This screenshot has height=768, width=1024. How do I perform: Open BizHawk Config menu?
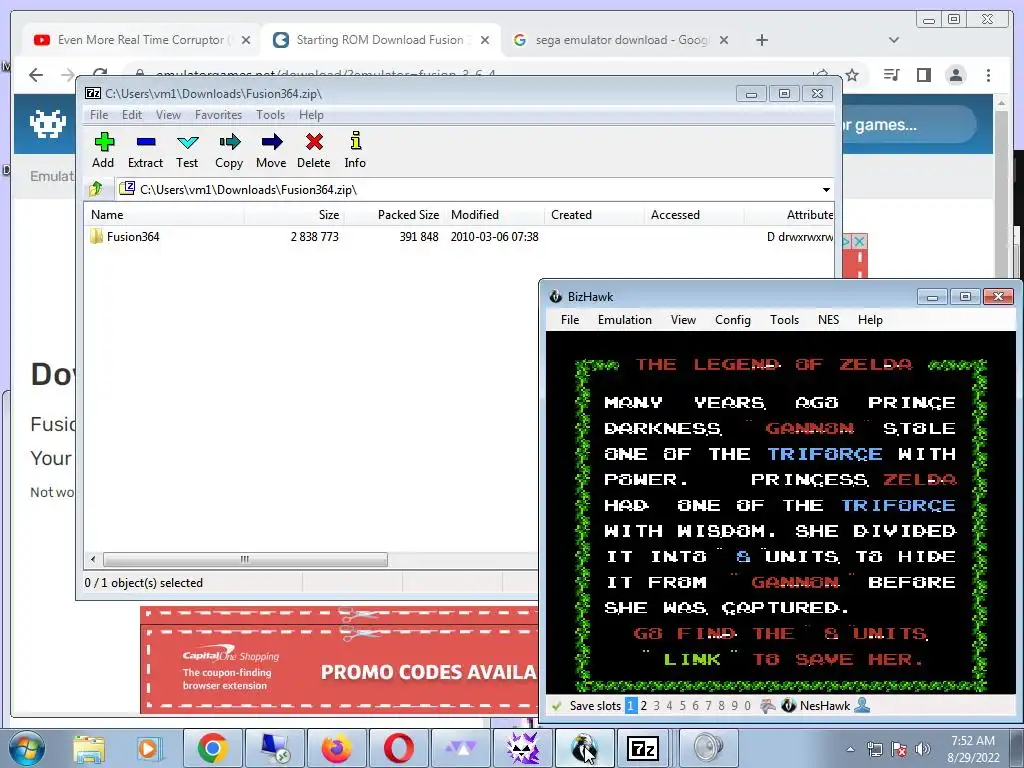tap(733, 320)
